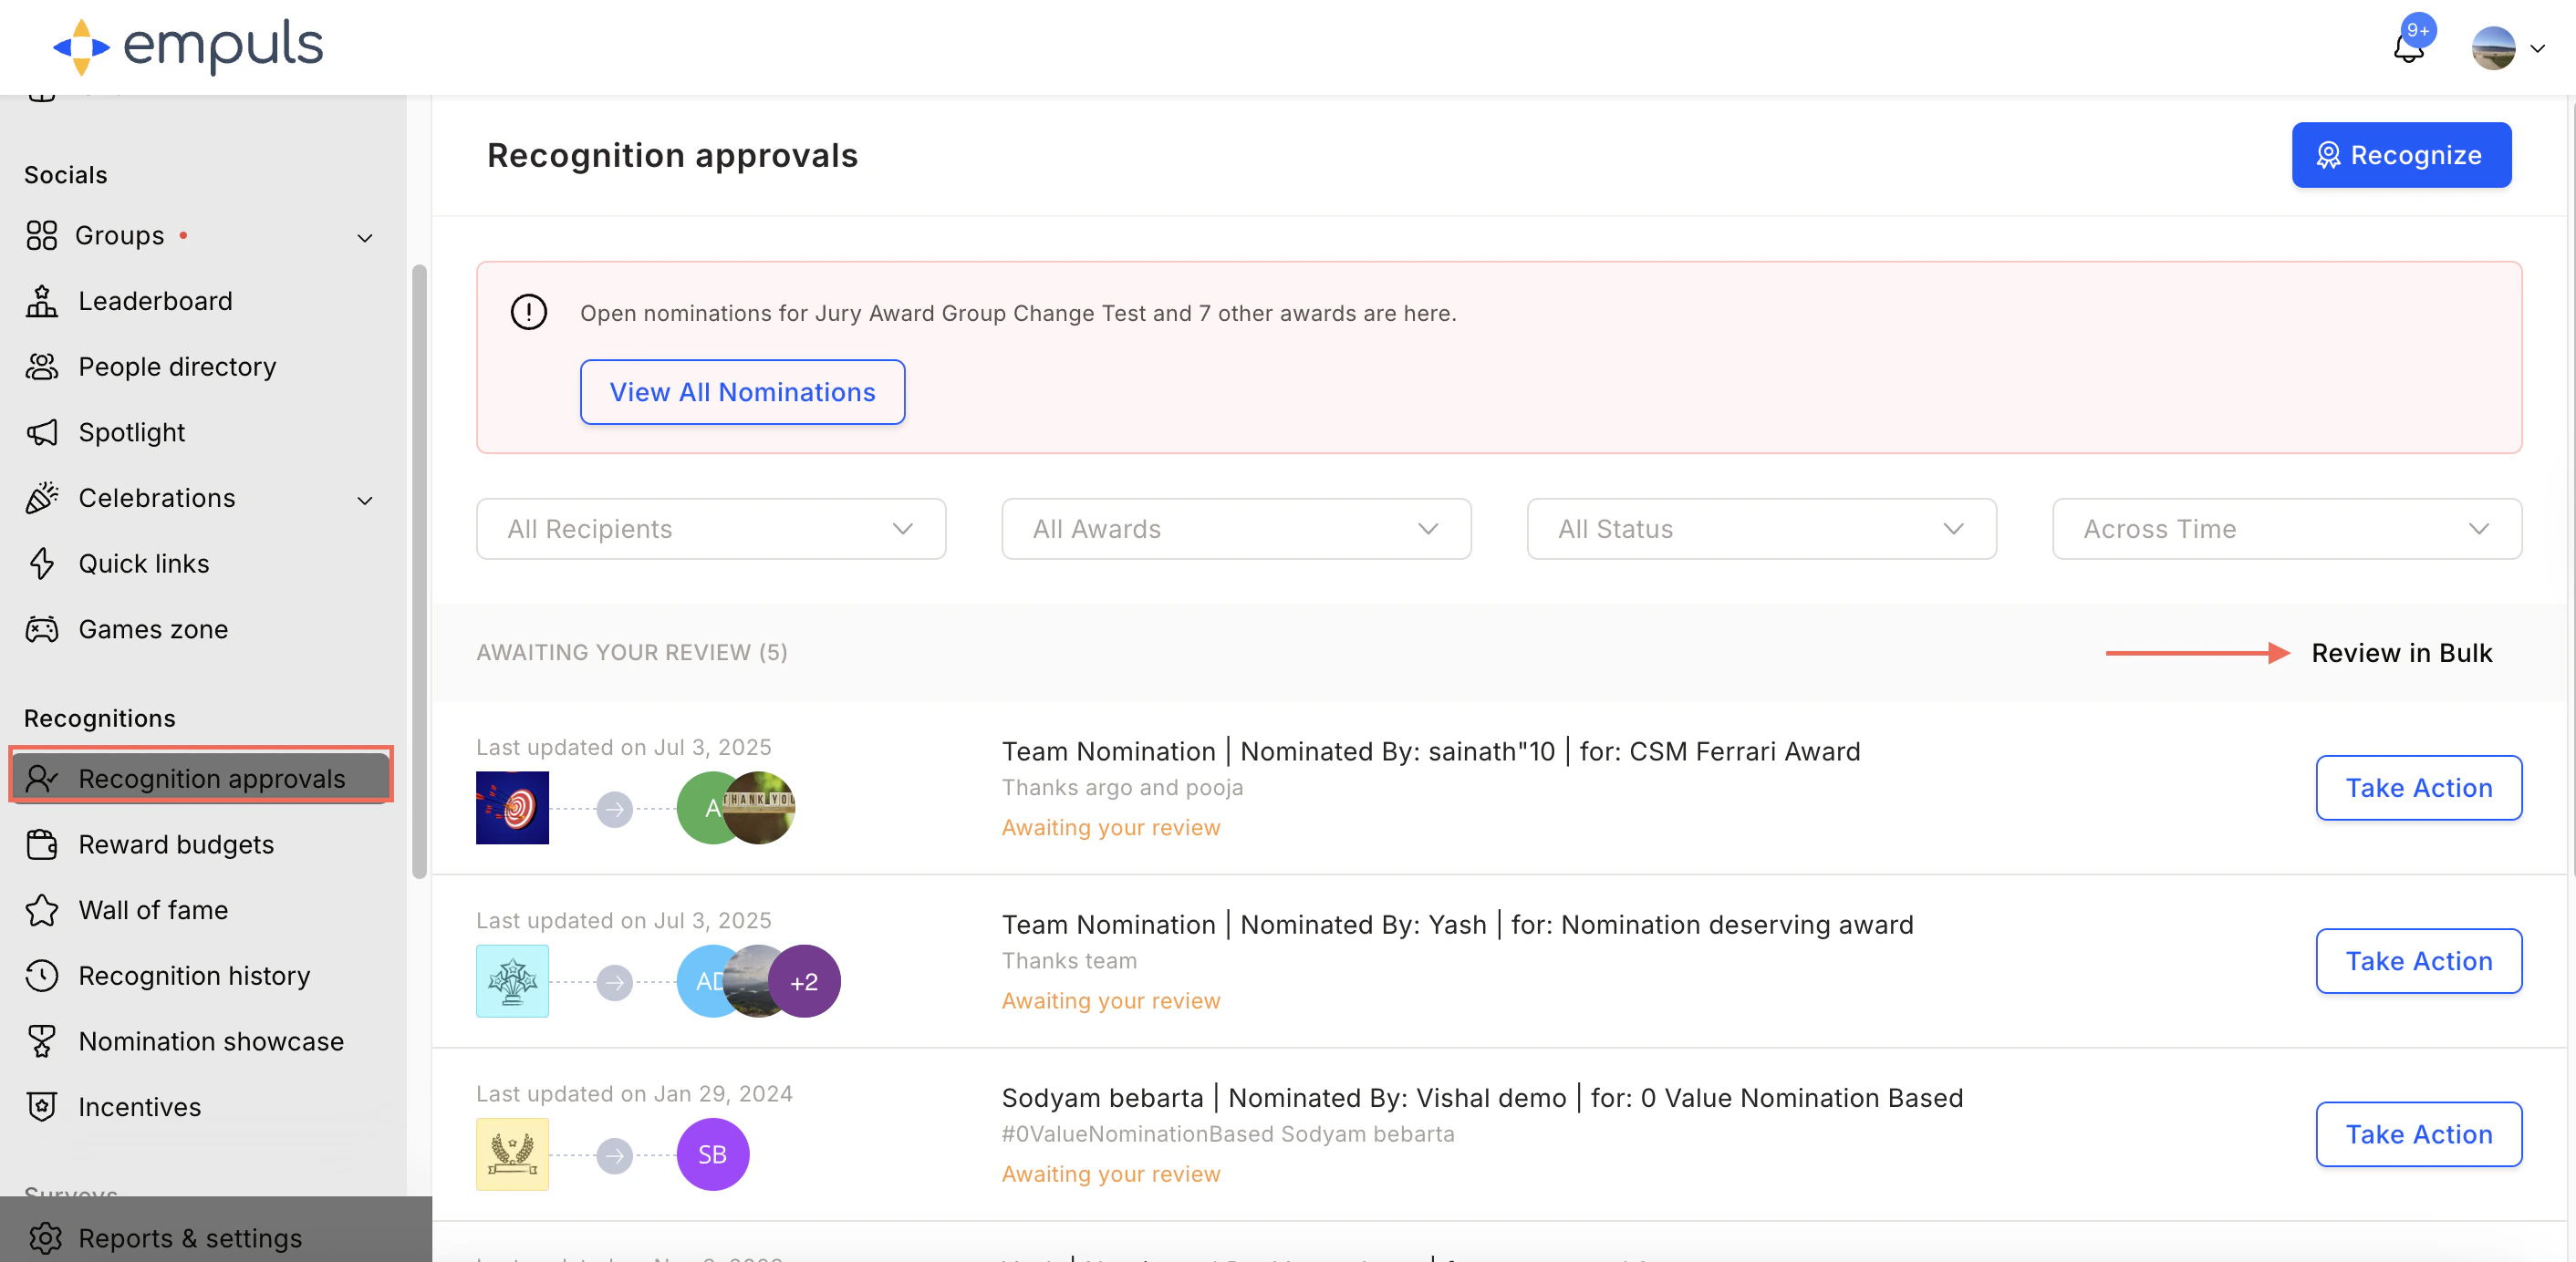Screen dimensions: 2576x1262
Task: Take Action on CSM Ferrari Award nomination
Action: coord(2418,788)
